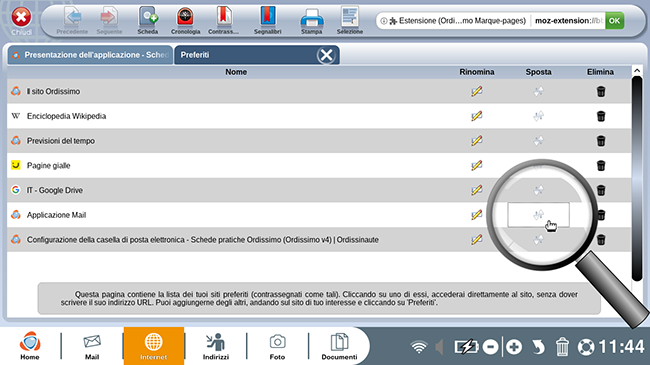
Task: Click the moz-extension address field
Action: [x=568, y=20]
